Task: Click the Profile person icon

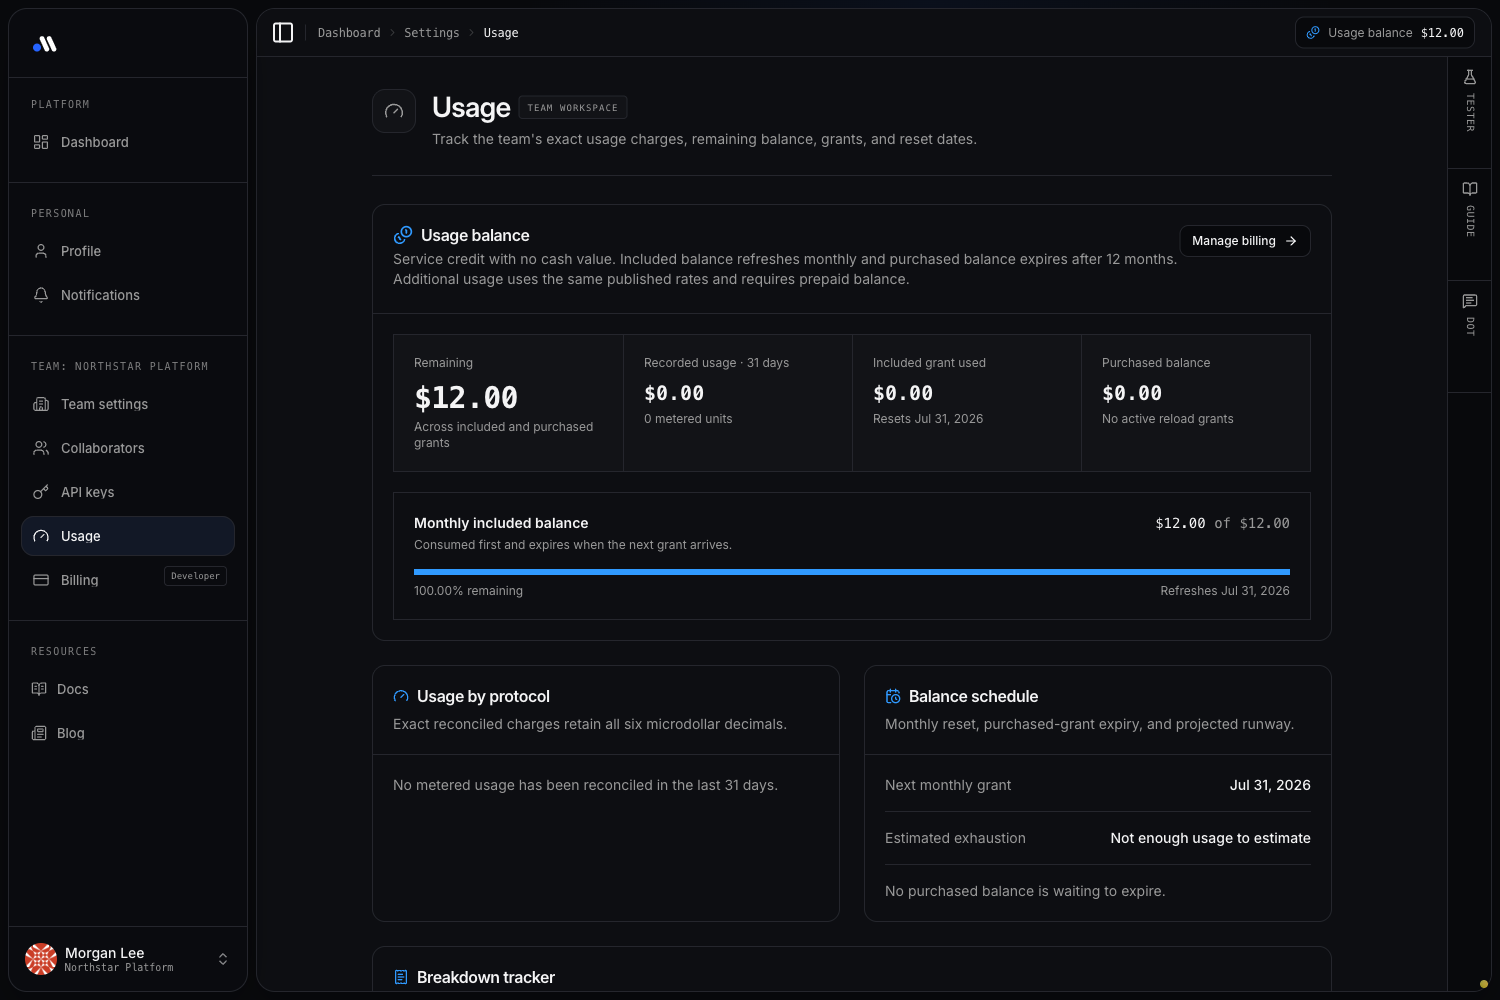Action: (41, 251)
